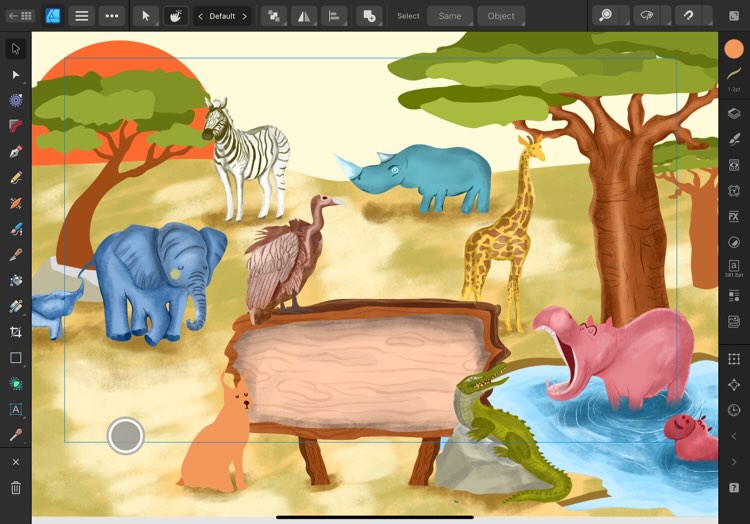
Task: Go to previous preset with left chevron
Action: (x=200, y=16)
